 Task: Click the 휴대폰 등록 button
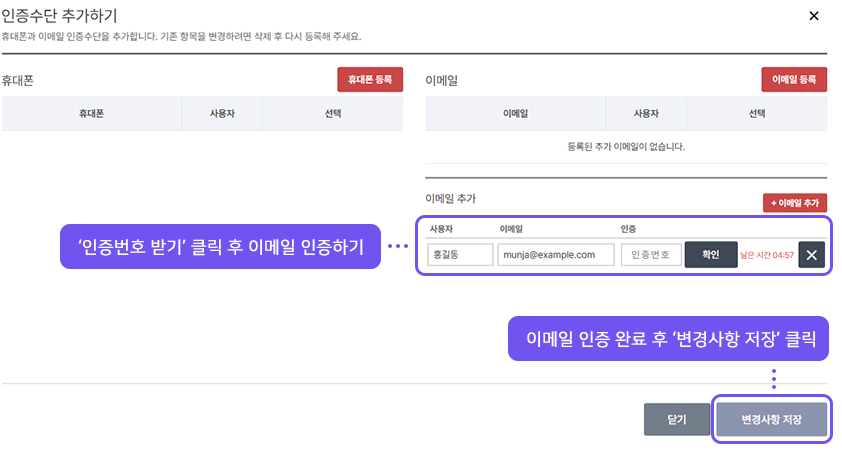370,79
